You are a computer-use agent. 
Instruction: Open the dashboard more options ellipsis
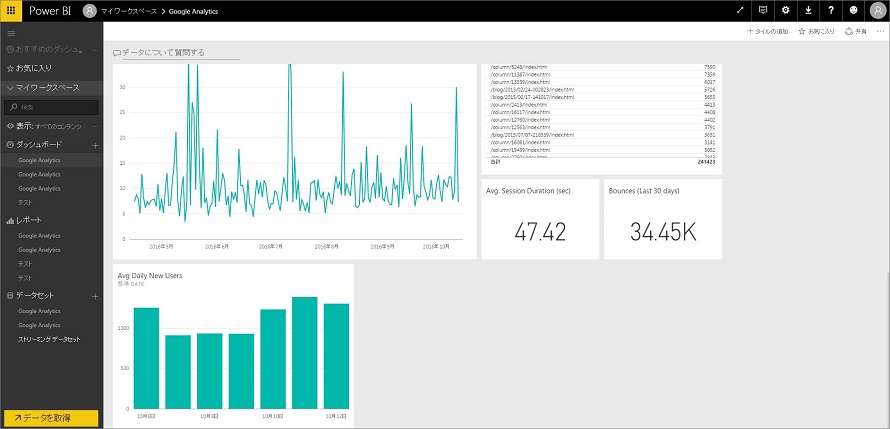880,32
